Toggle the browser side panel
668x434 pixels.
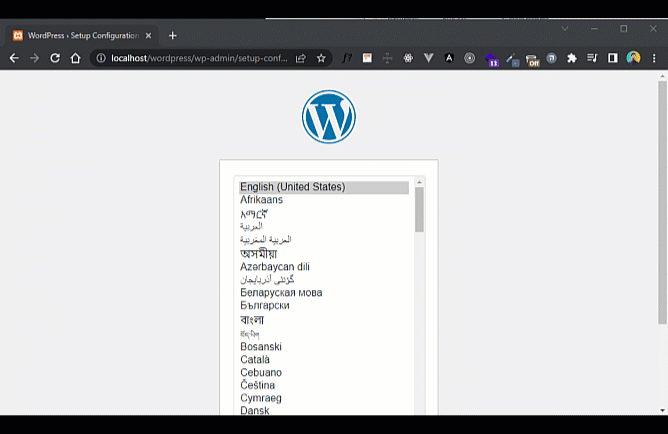pyautogui.click(x=613, y=58)
